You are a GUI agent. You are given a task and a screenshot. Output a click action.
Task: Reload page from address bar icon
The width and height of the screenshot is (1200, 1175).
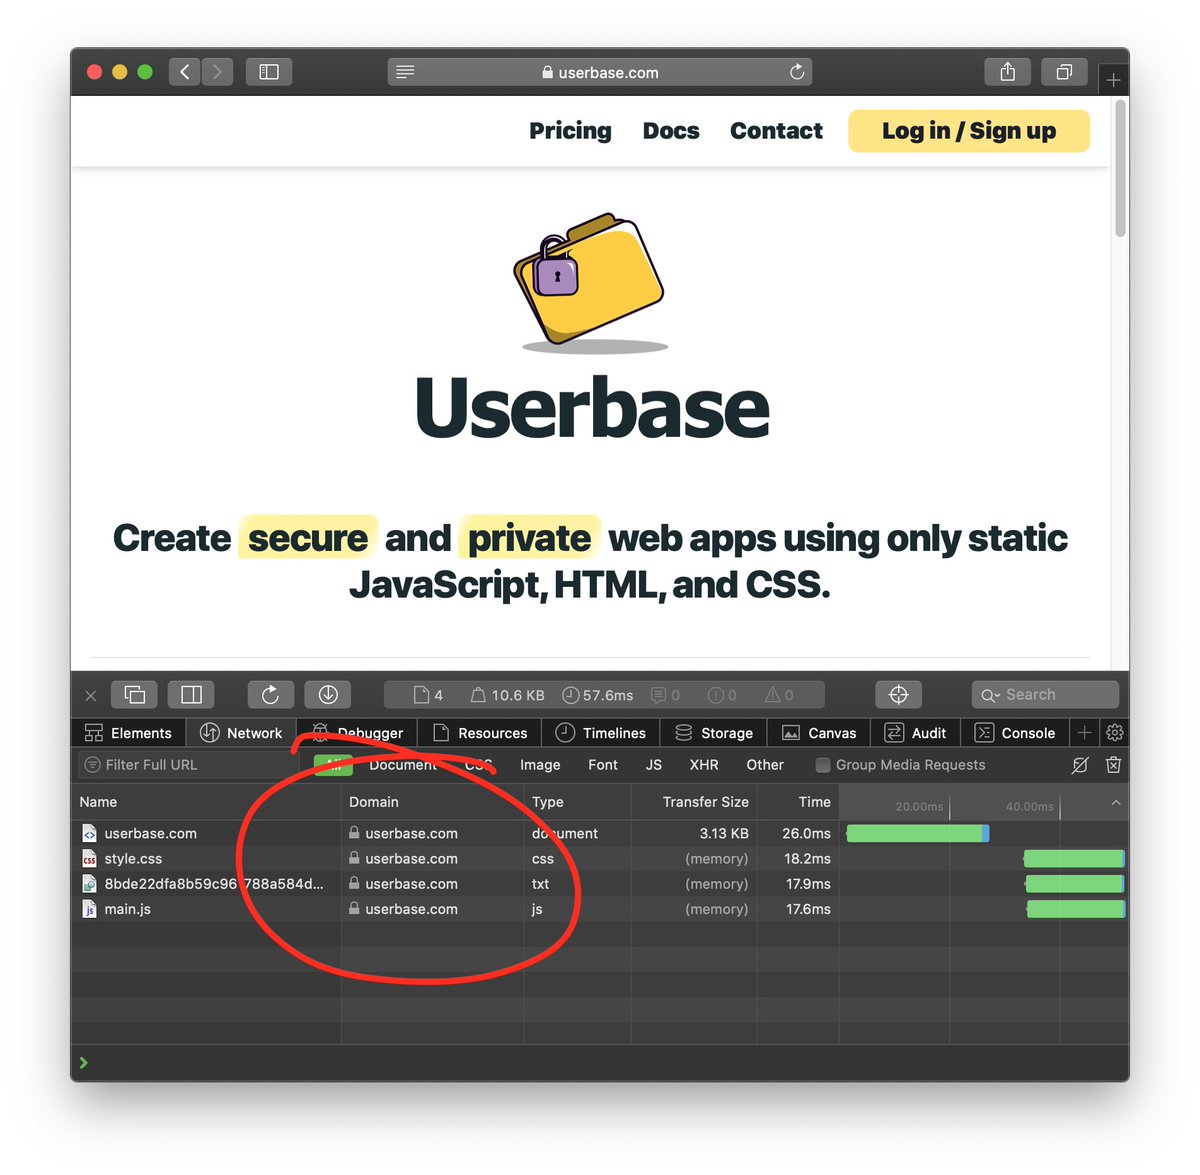pyautogui.click(x=797, y=72)
